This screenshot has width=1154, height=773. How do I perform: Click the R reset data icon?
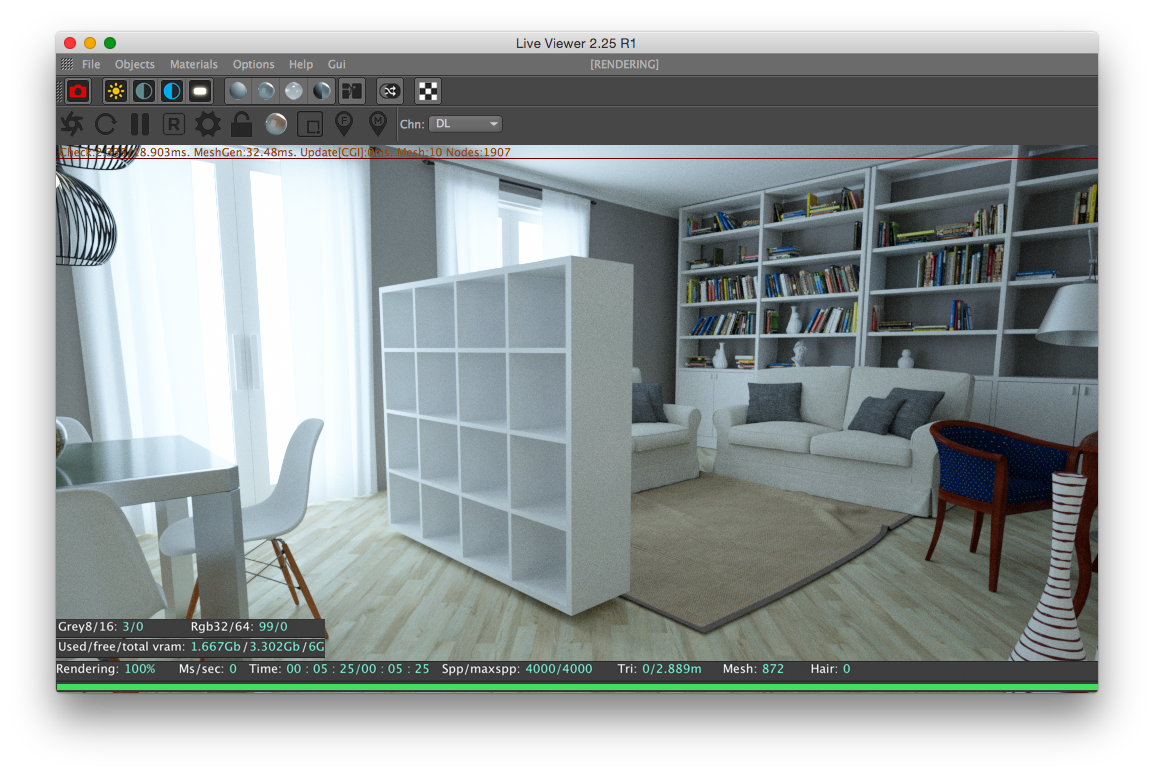tap(174, 124)
